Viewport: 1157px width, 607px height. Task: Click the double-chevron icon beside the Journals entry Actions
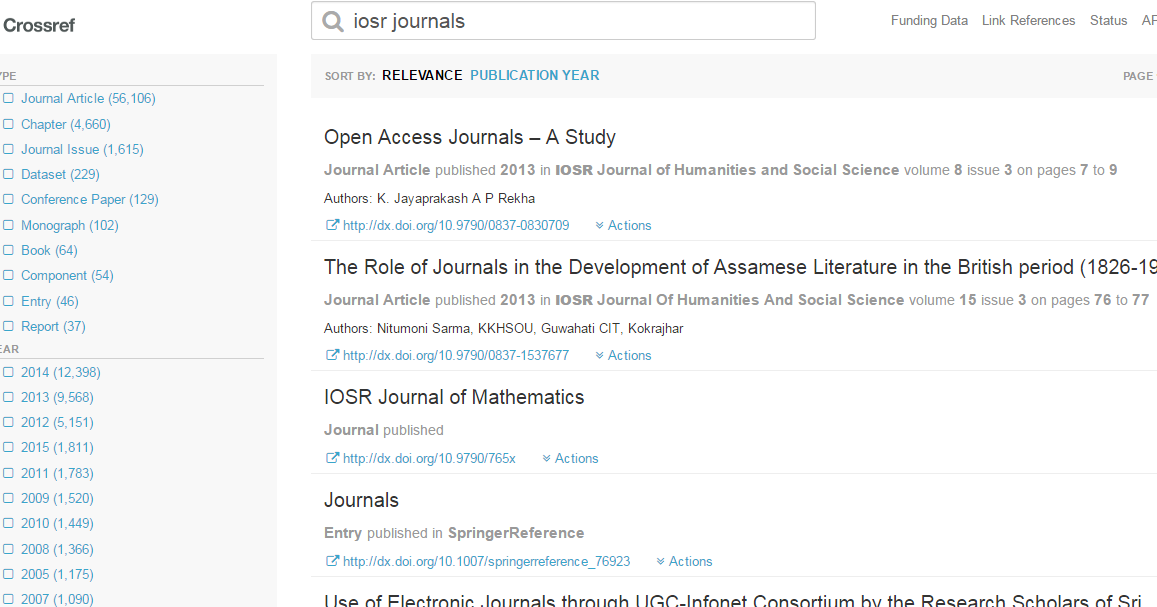tap(662, 561)
